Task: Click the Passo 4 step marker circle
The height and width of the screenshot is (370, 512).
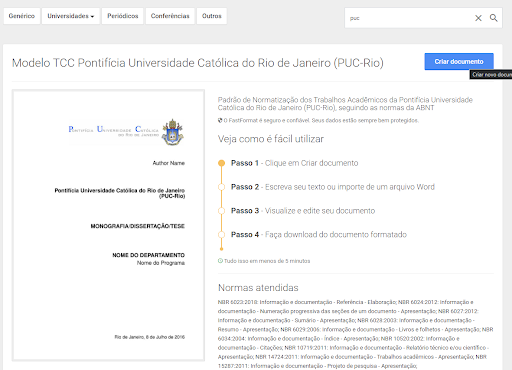Action: (221, 235)
